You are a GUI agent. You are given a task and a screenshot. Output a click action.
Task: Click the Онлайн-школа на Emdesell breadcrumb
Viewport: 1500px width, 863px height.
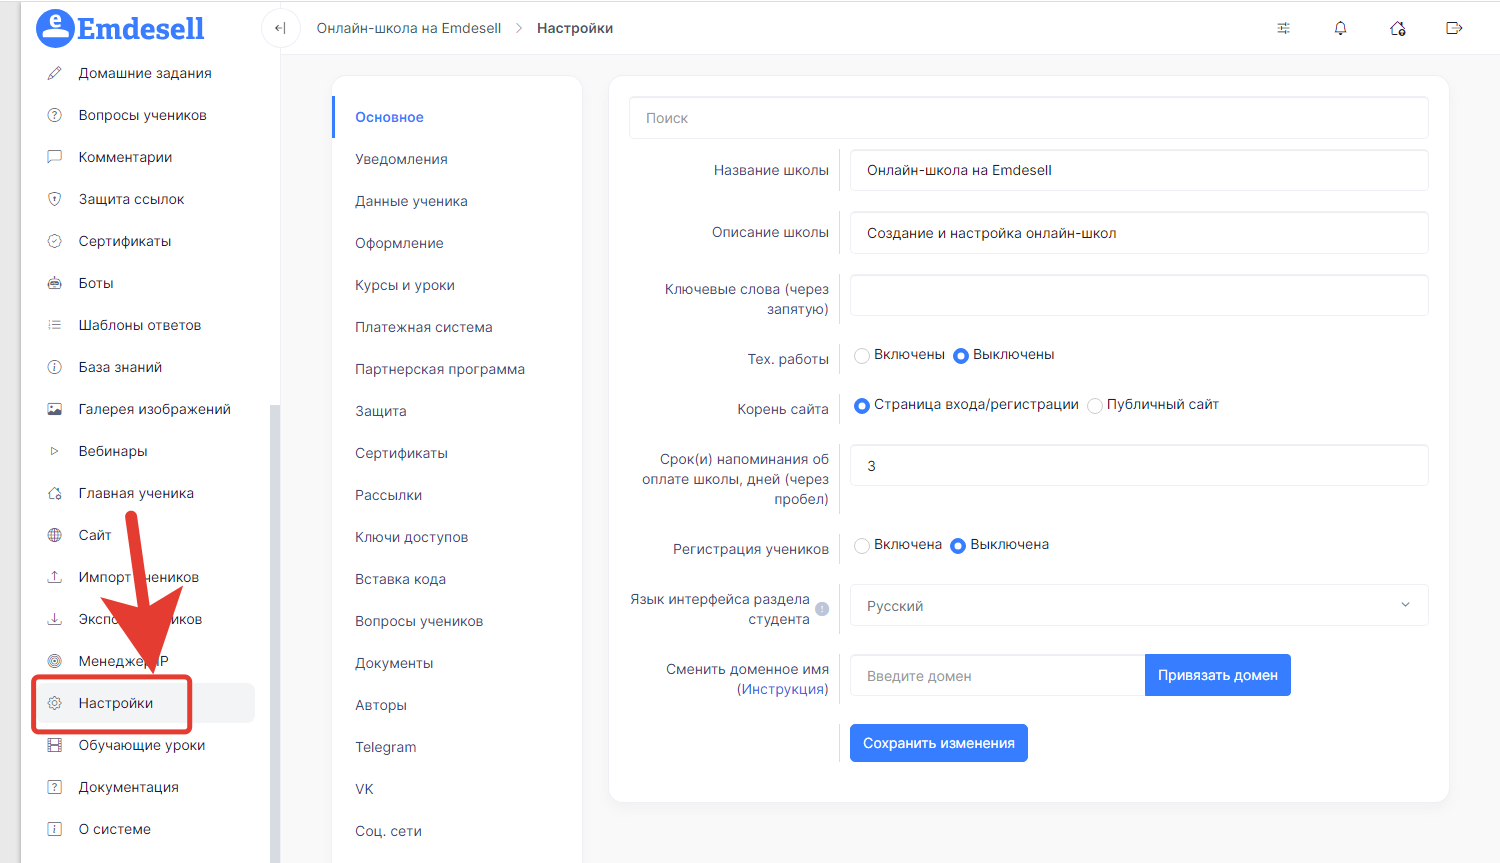click(x=409, y=28)
